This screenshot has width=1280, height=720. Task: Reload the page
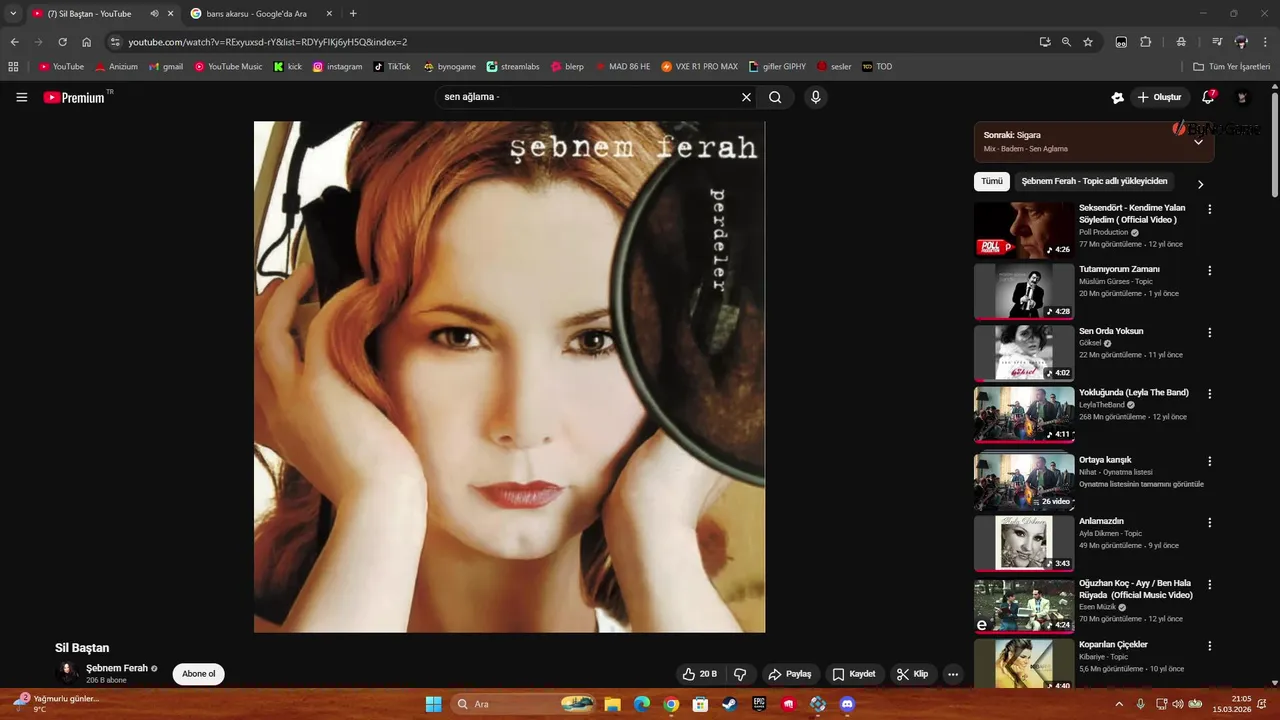(62, 42)
